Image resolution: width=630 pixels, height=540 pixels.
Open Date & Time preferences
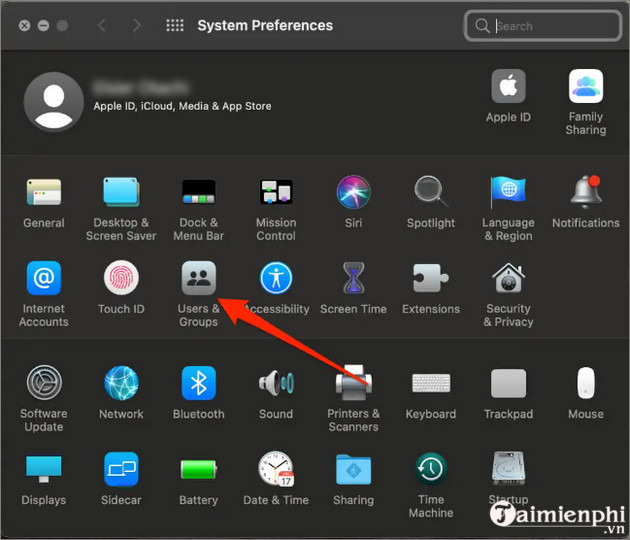tap(276, 469)
